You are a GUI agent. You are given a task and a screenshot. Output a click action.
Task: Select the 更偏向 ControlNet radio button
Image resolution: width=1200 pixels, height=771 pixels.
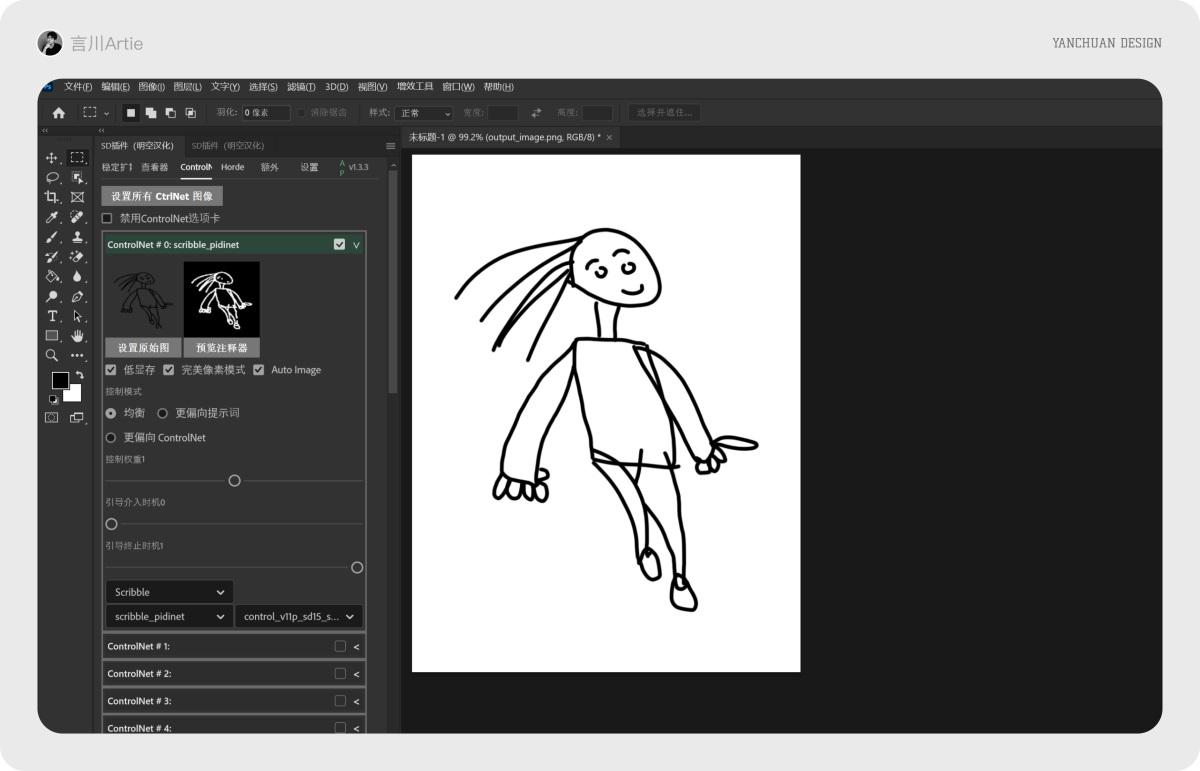[x=110, y=437]
